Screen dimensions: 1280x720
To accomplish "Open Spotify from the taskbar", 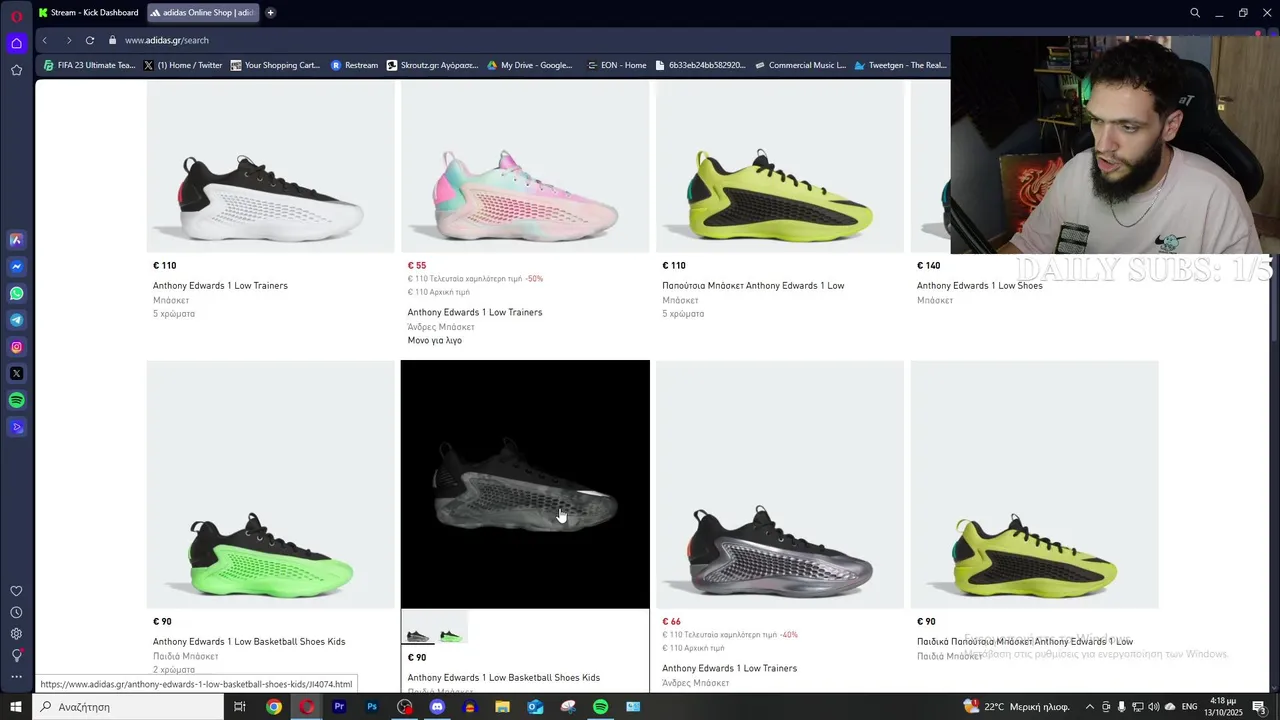I will point(600,707).
